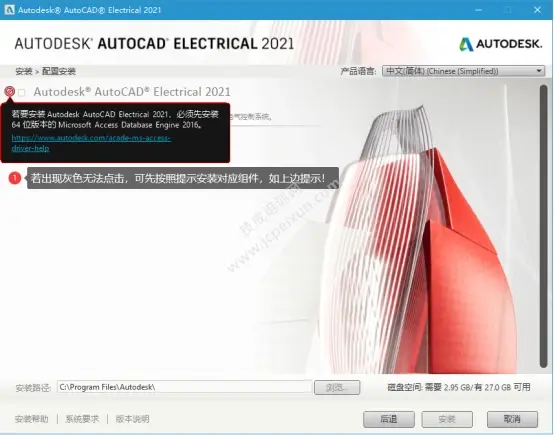Click the 取消 cancel button
Screen dimensions: 554x435
[x=512, y=419]
